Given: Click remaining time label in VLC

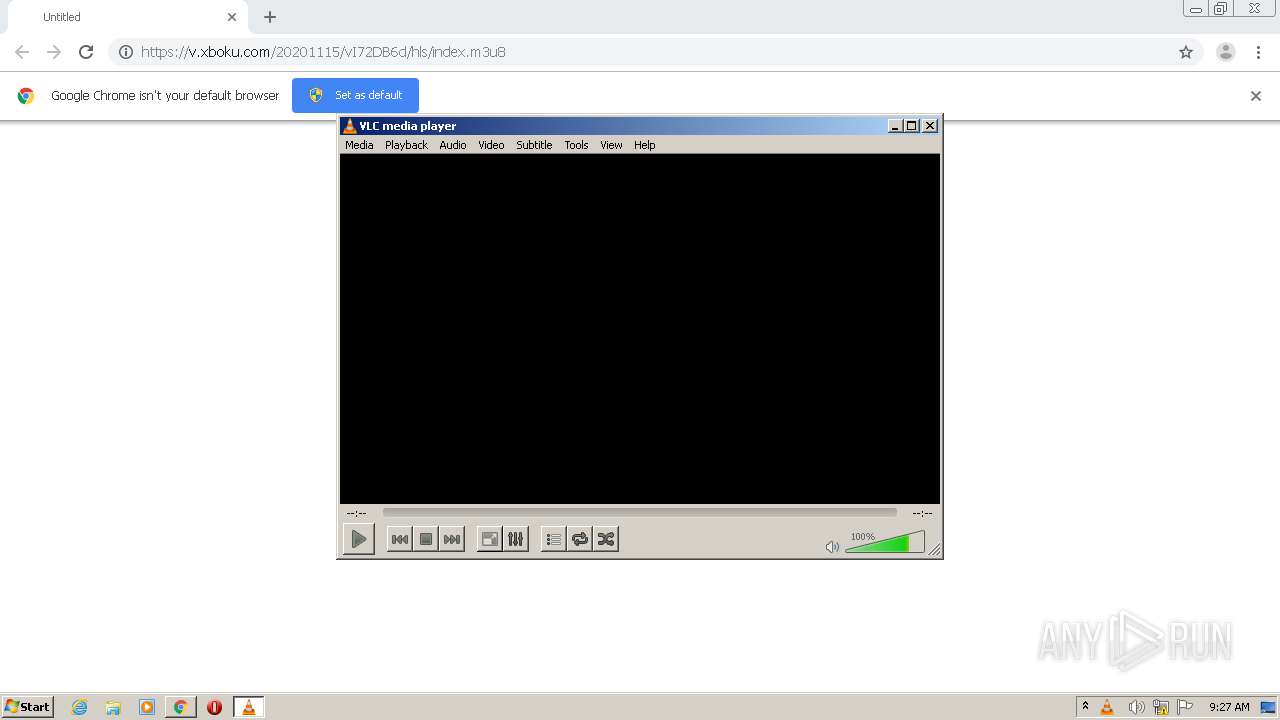Looking at the screenshot, I should [922, 513].
